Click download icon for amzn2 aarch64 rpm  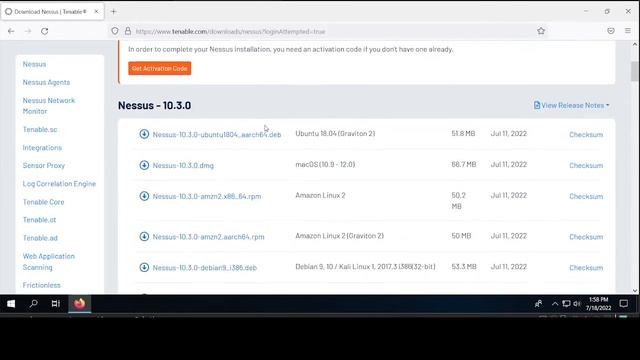tap(144, 236)
